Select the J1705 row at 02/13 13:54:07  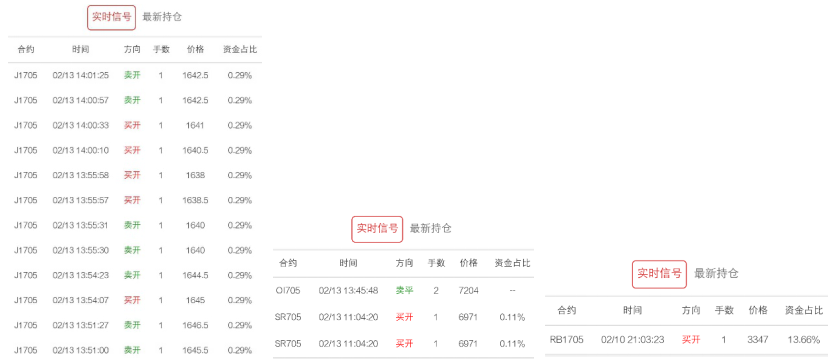pos(135,300)
